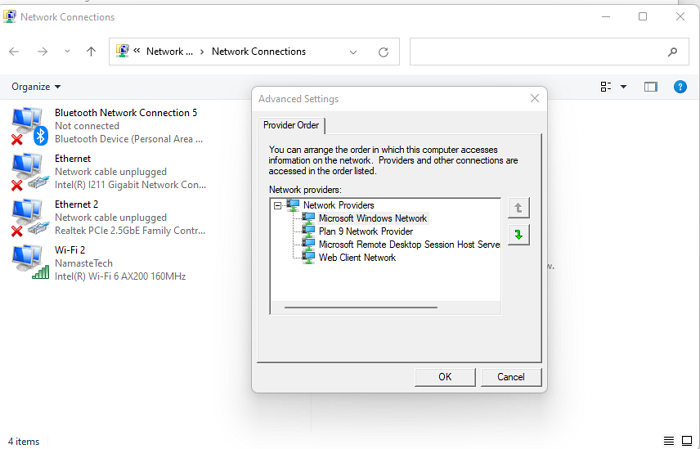Collapse the Network Providers tree node
Image resolution: width=700 pixels, height=449 pixels.
pyautogui.click(x=278, y=206)
